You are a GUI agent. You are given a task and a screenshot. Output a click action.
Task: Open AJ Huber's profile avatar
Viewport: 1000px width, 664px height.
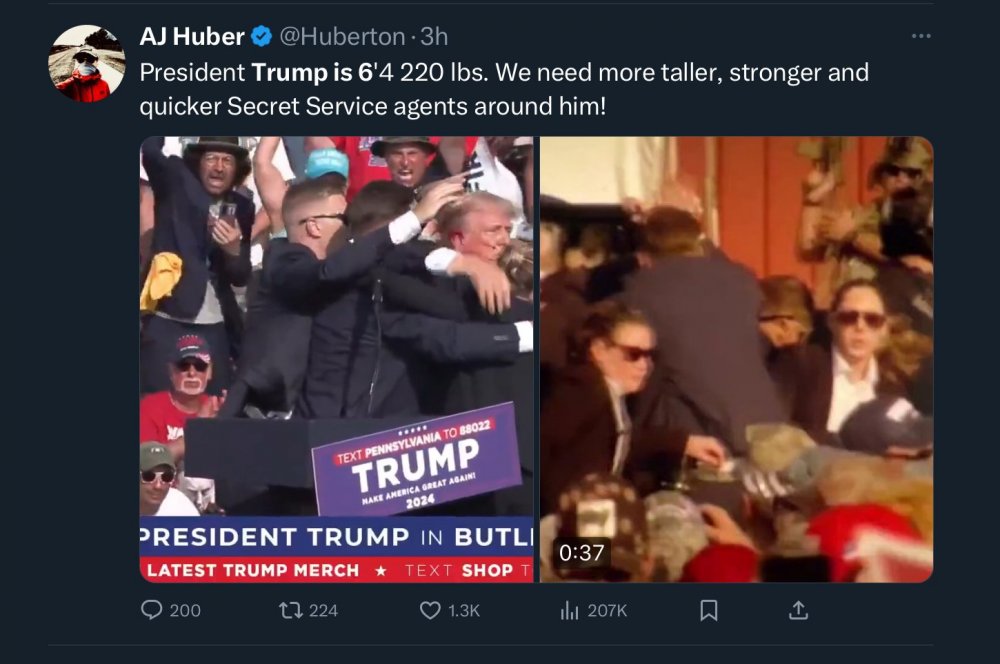[x=87, y=63]
